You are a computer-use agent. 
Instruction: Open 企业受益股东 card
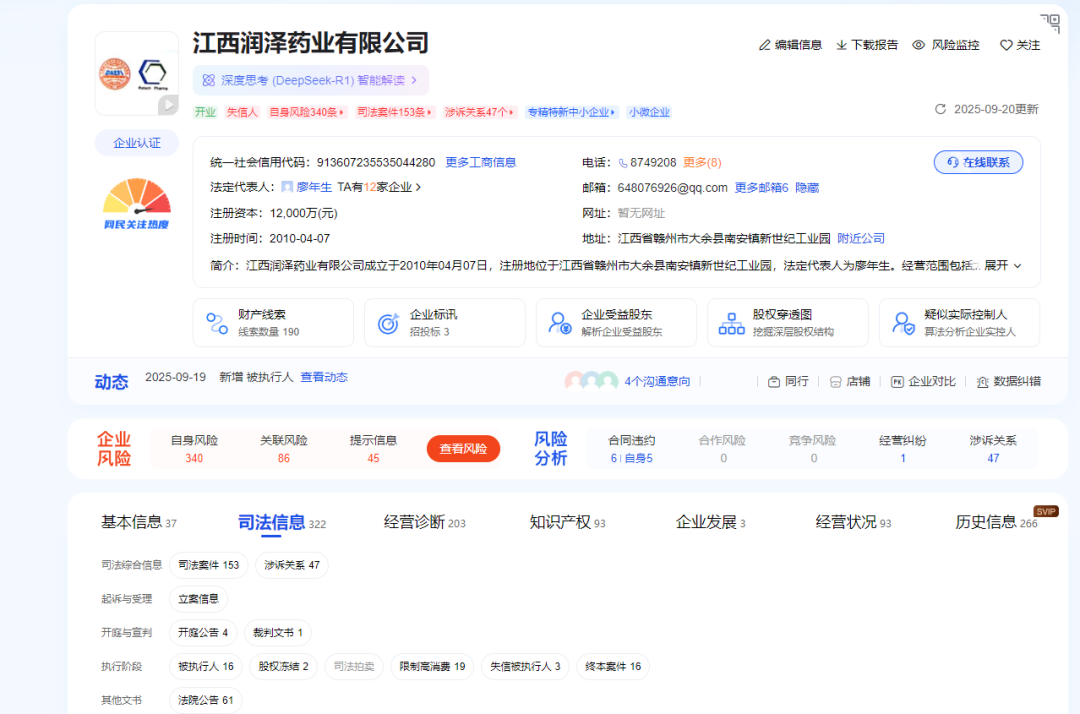[x=616, y=322]
